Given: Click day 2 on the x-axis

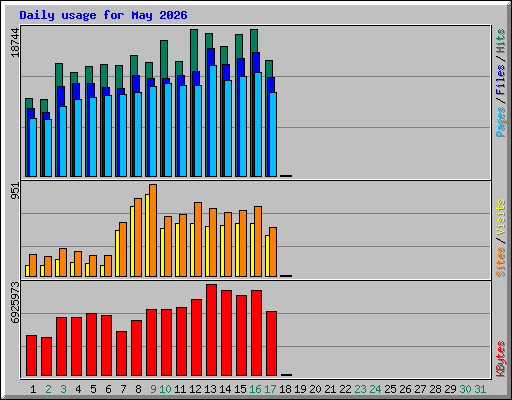Looking at the screenshot, I should point(48,389).
